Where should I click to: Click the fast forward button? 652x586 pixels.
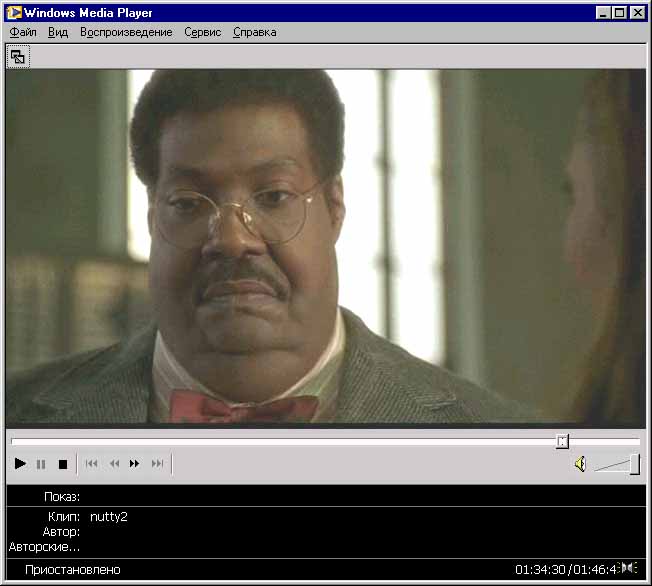point(134,463)
